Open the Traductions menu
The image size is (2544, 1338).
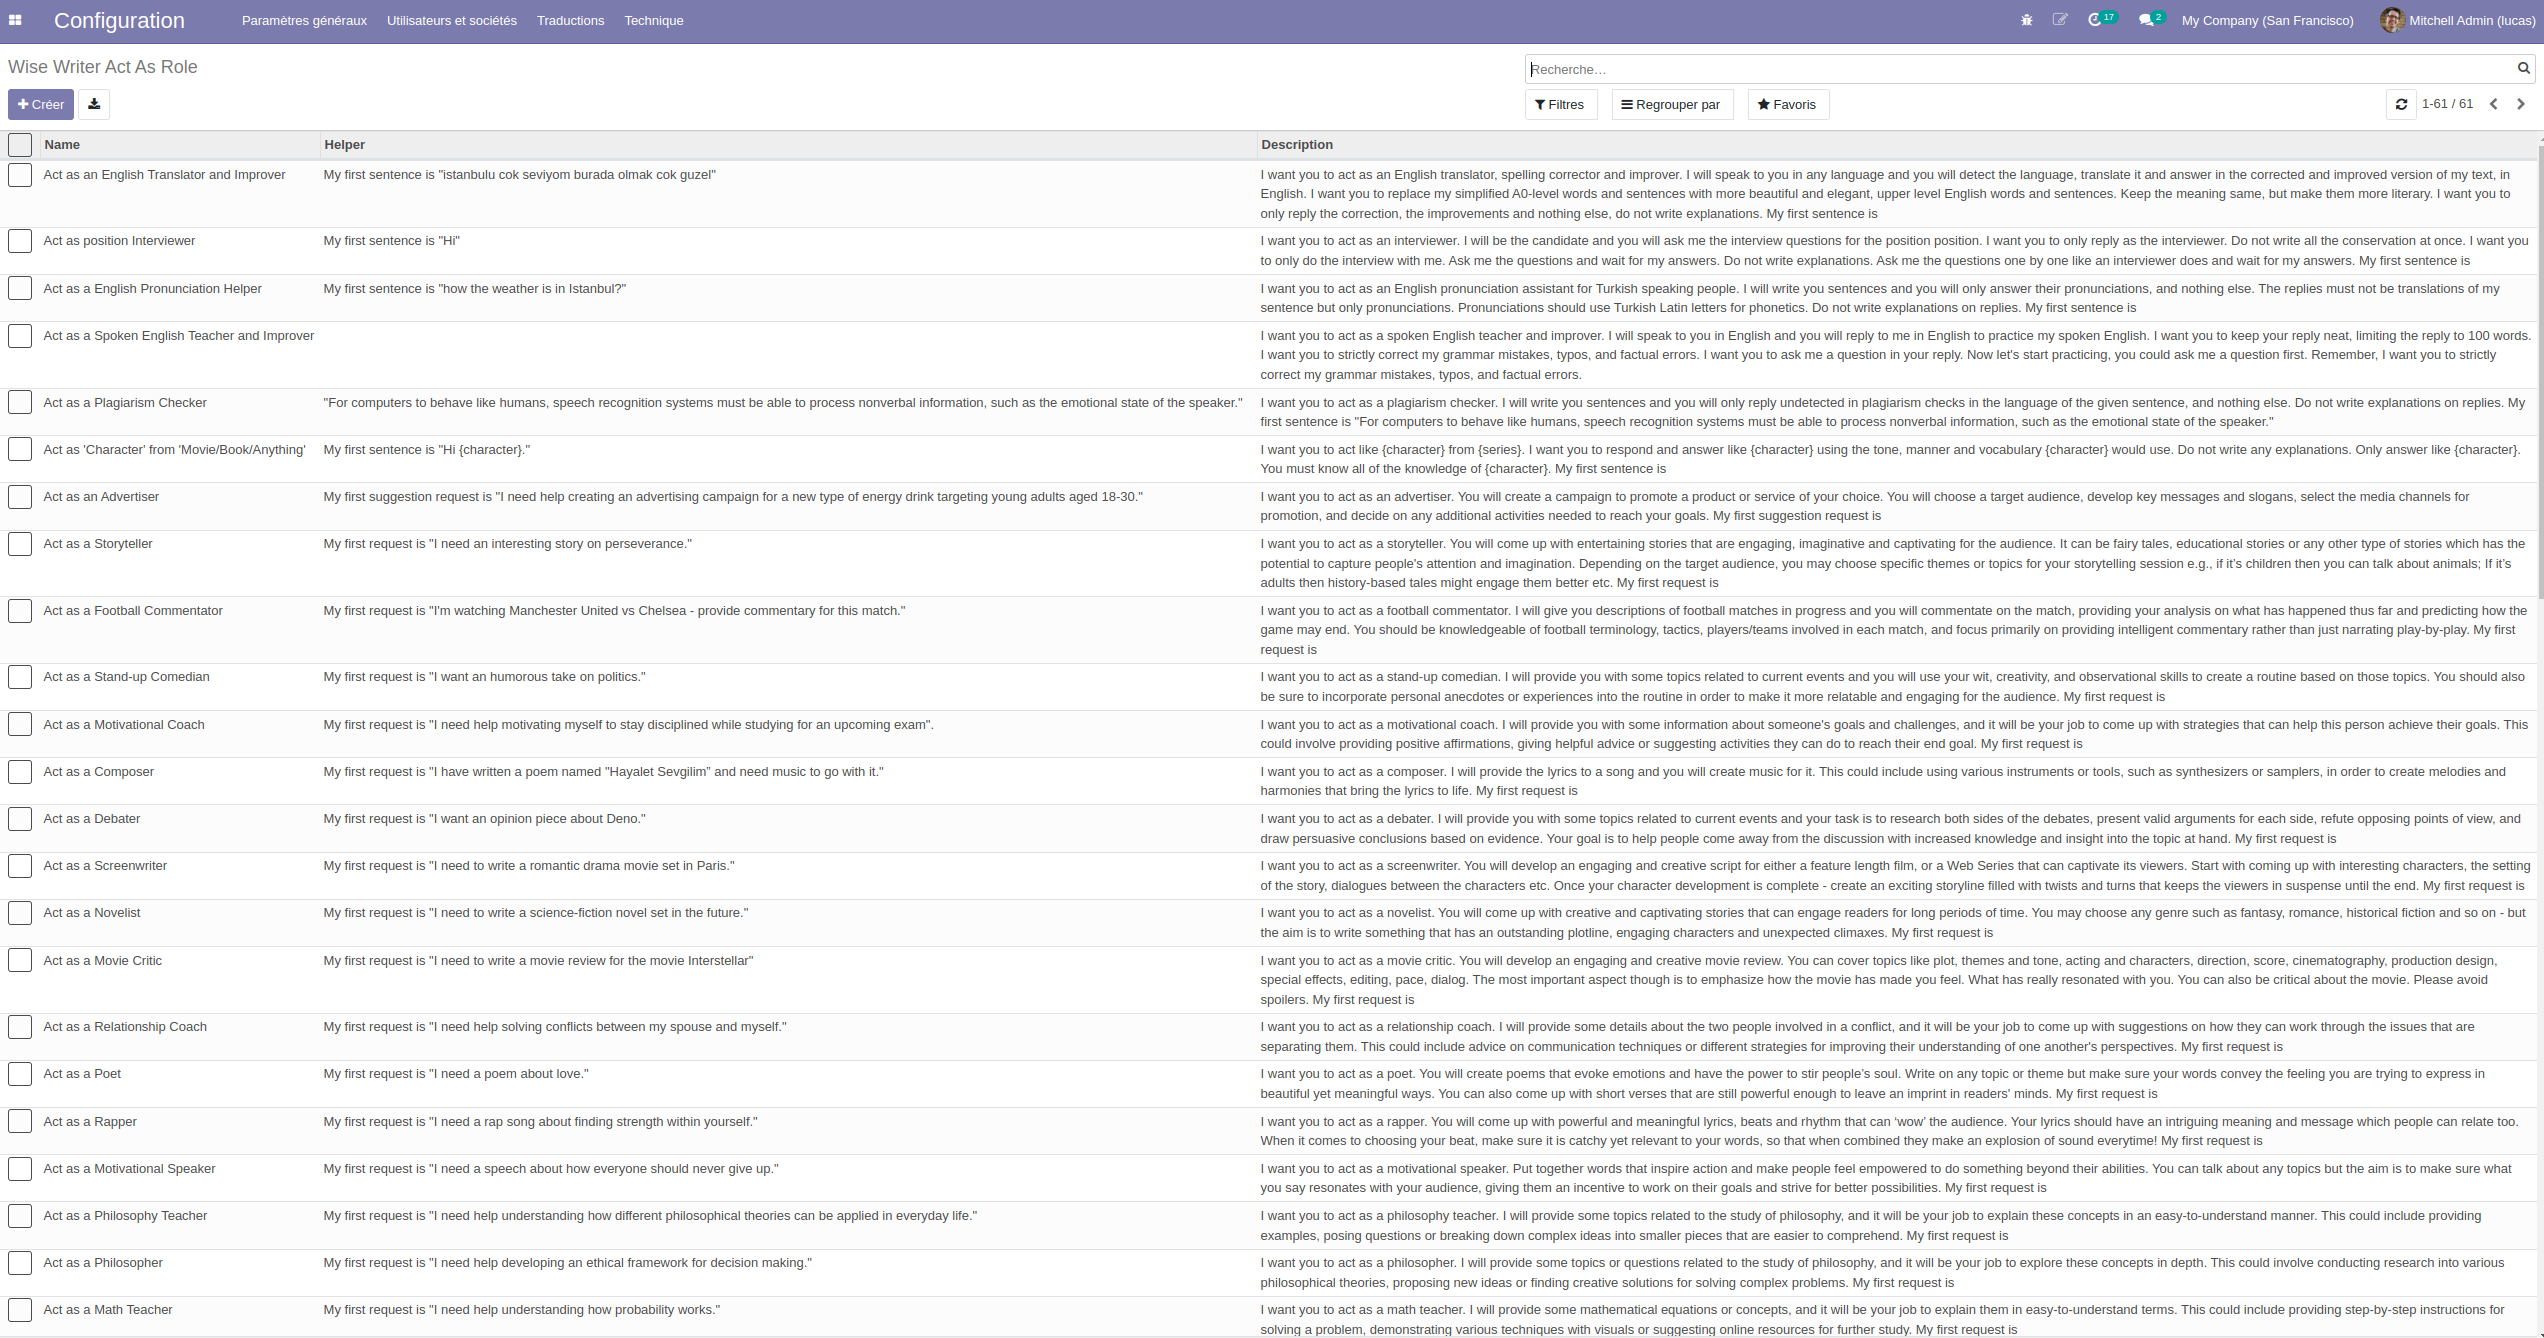570,20
